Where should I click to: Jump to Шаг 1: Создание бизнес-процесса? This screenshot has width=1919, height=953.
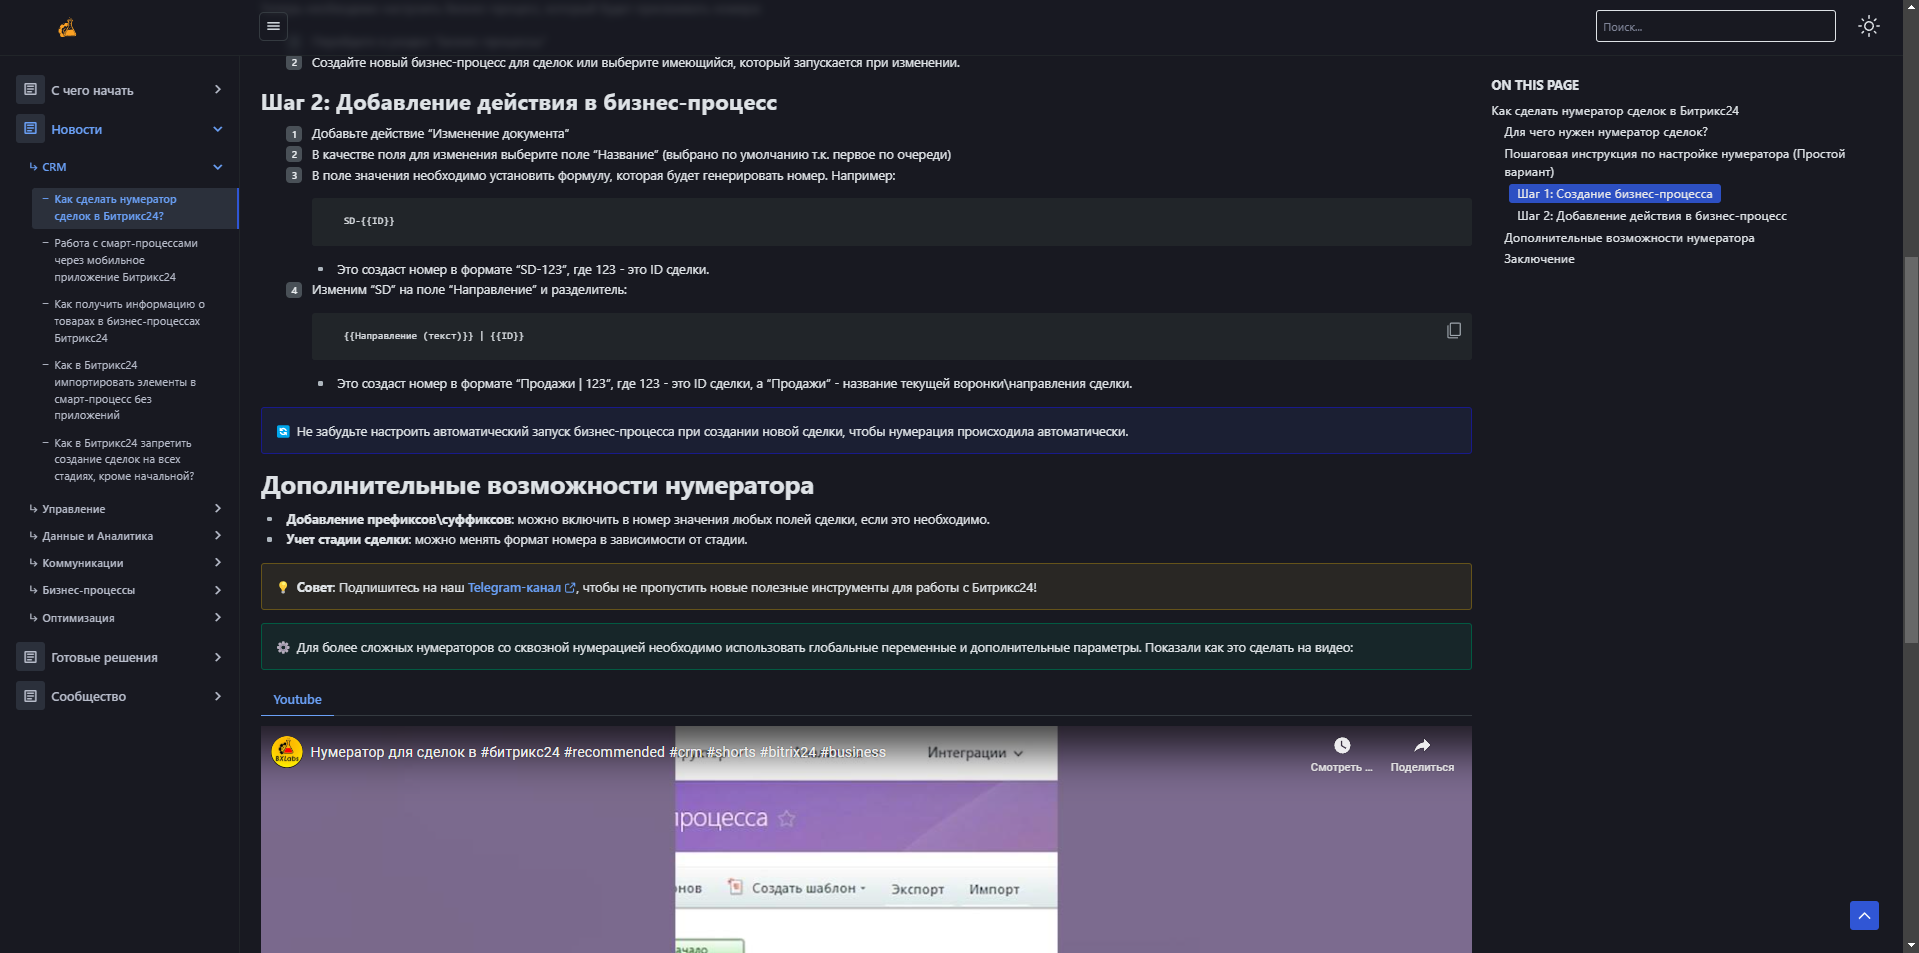pos(1614,194)
